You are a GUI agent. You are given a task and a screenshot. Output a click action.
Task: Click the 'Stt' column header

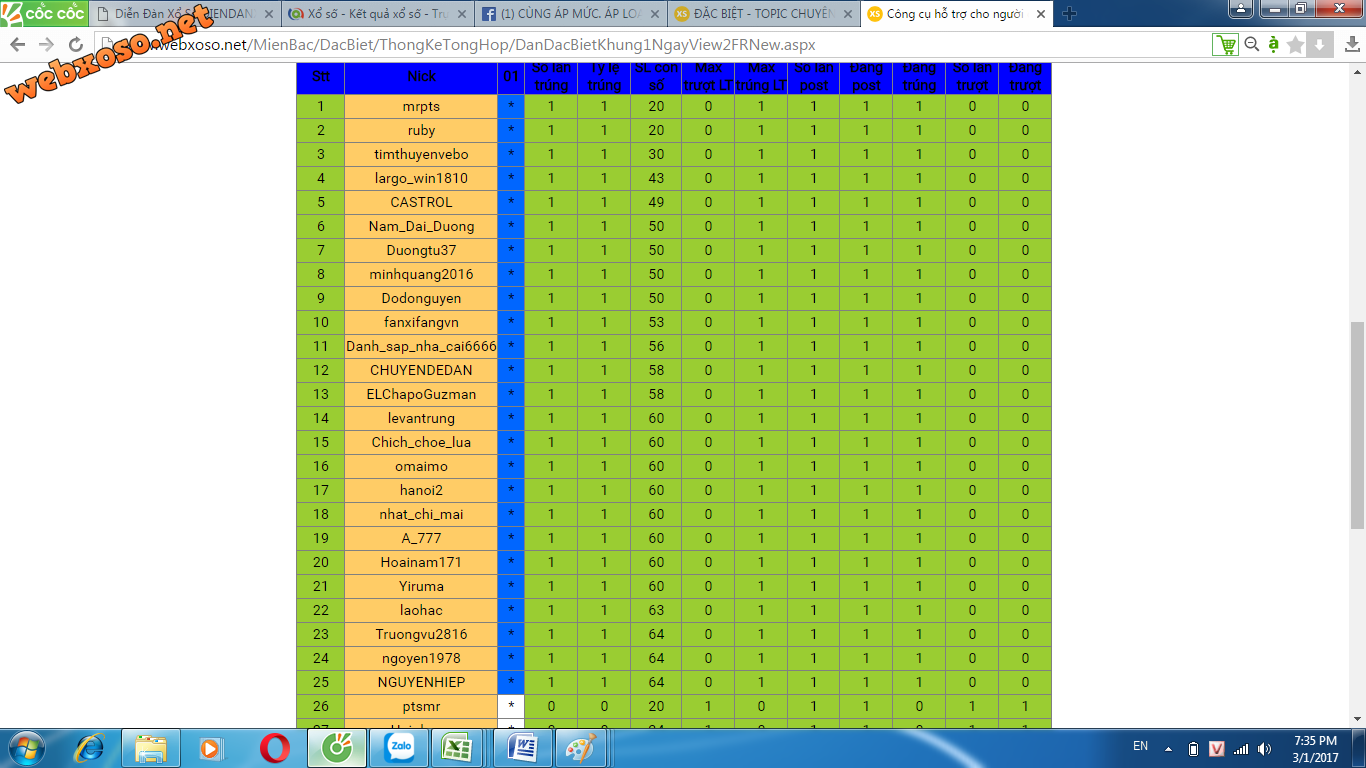coord(320,77)
